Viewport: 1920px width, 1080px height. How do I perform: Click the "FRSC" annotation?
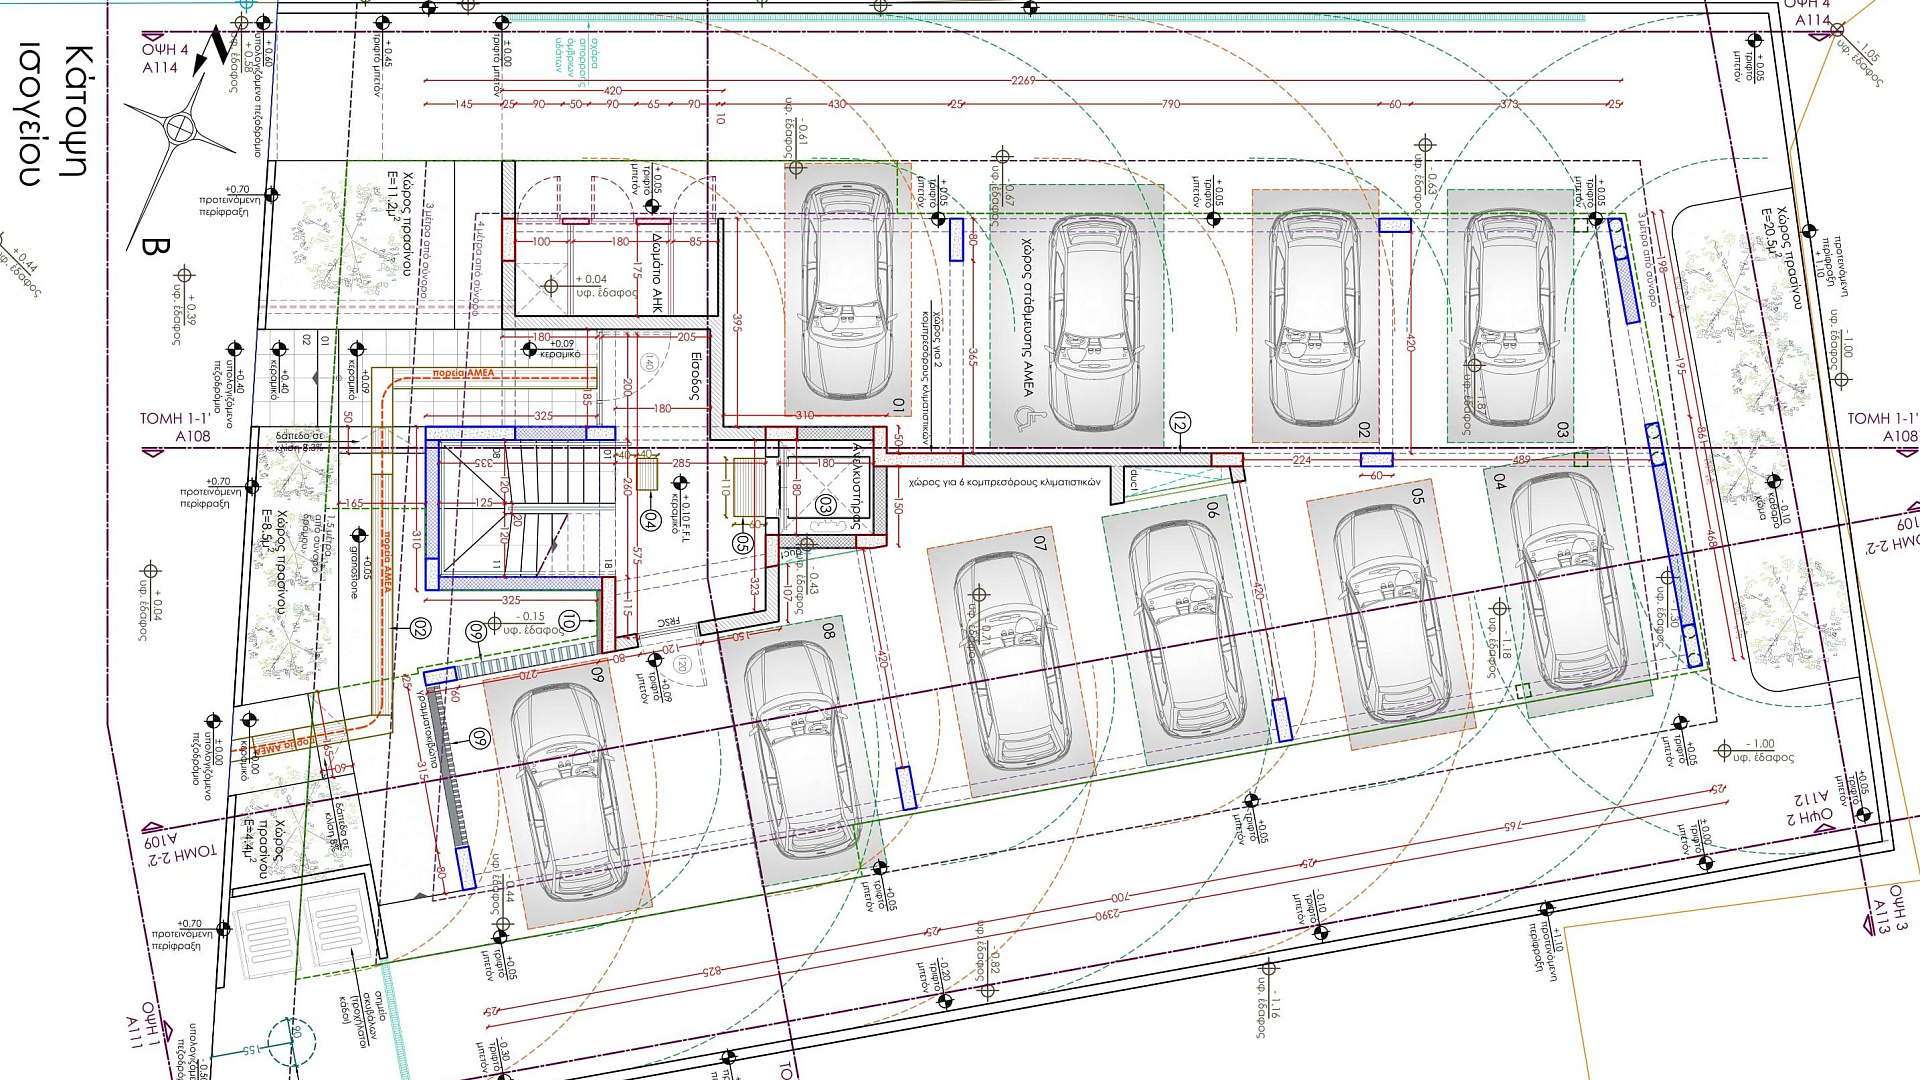668,622
